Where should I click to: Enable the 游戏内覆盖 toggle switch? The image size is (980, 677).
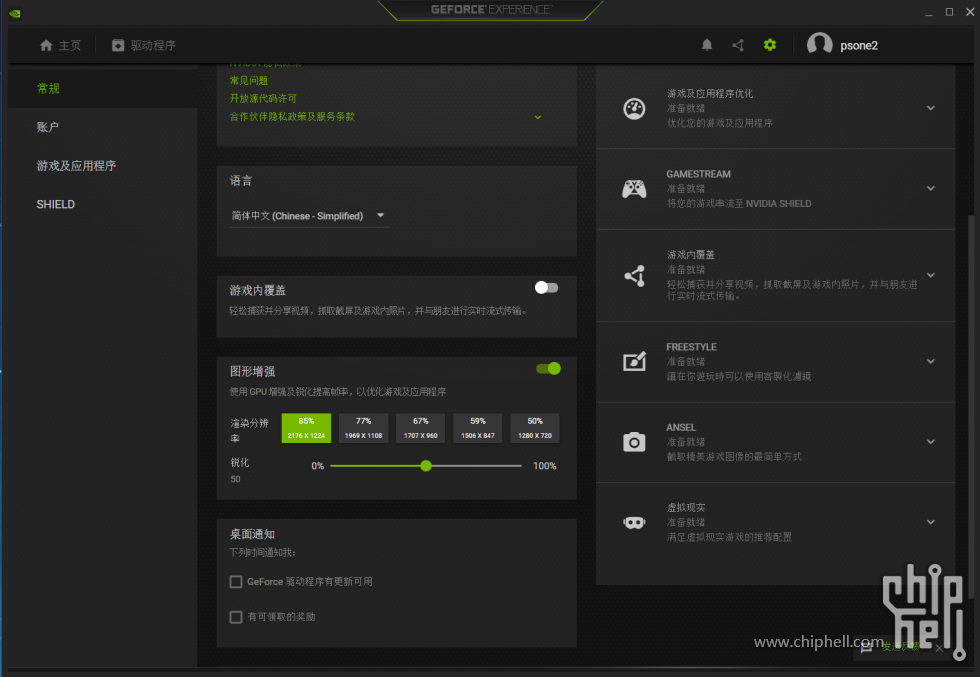[546, 288]
